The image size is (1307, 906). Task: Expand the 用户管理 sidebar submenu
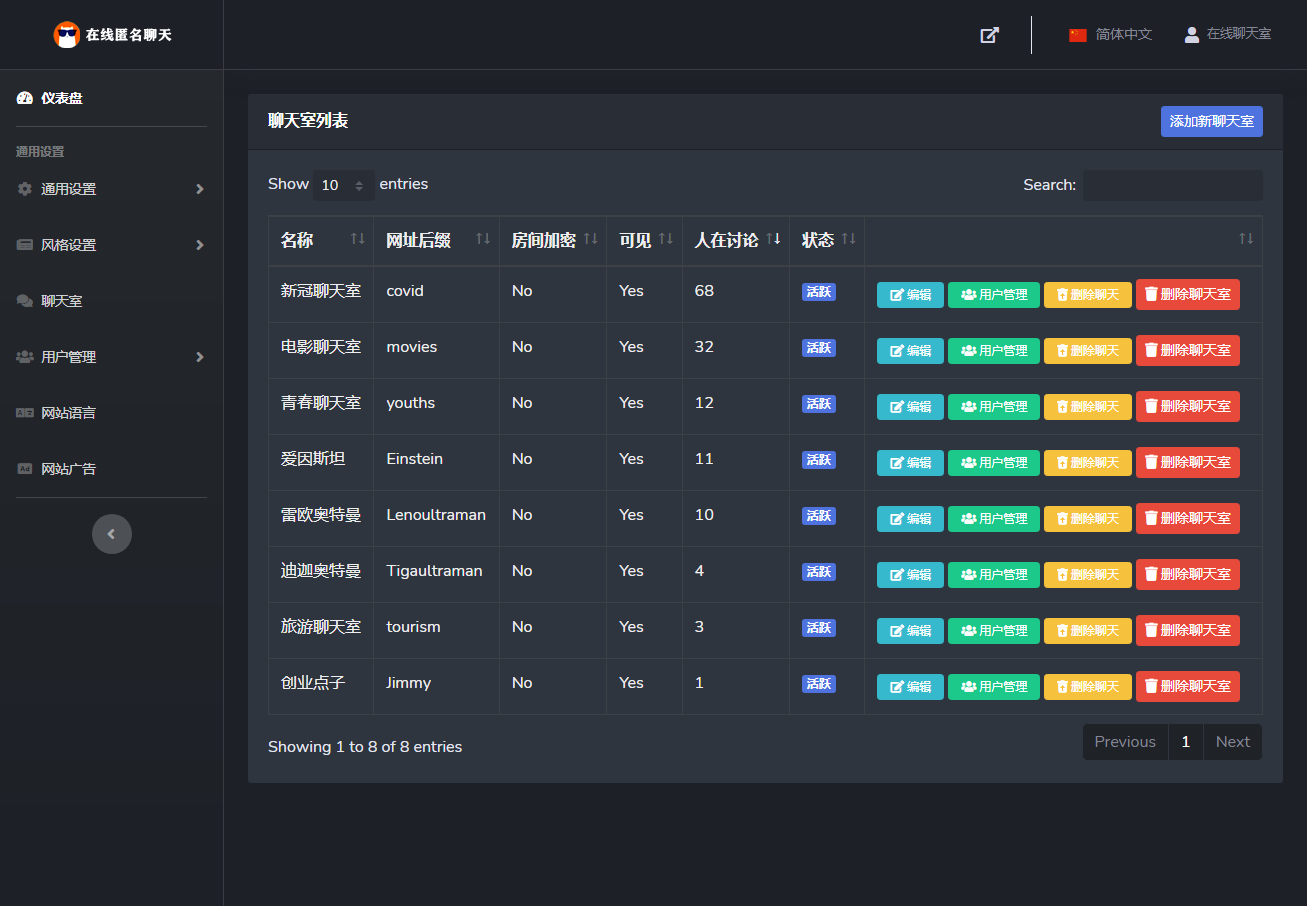(111, 357)
